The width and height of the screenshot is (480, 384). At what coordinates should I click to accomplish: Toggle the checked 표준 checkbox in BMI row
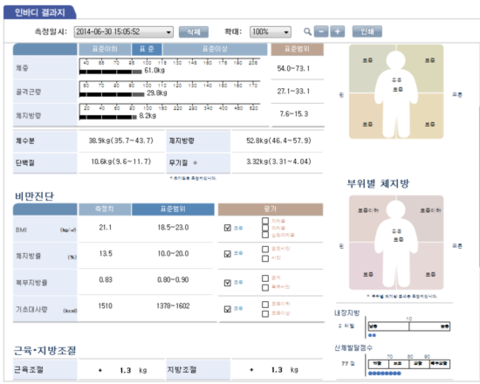coord(227,228)
